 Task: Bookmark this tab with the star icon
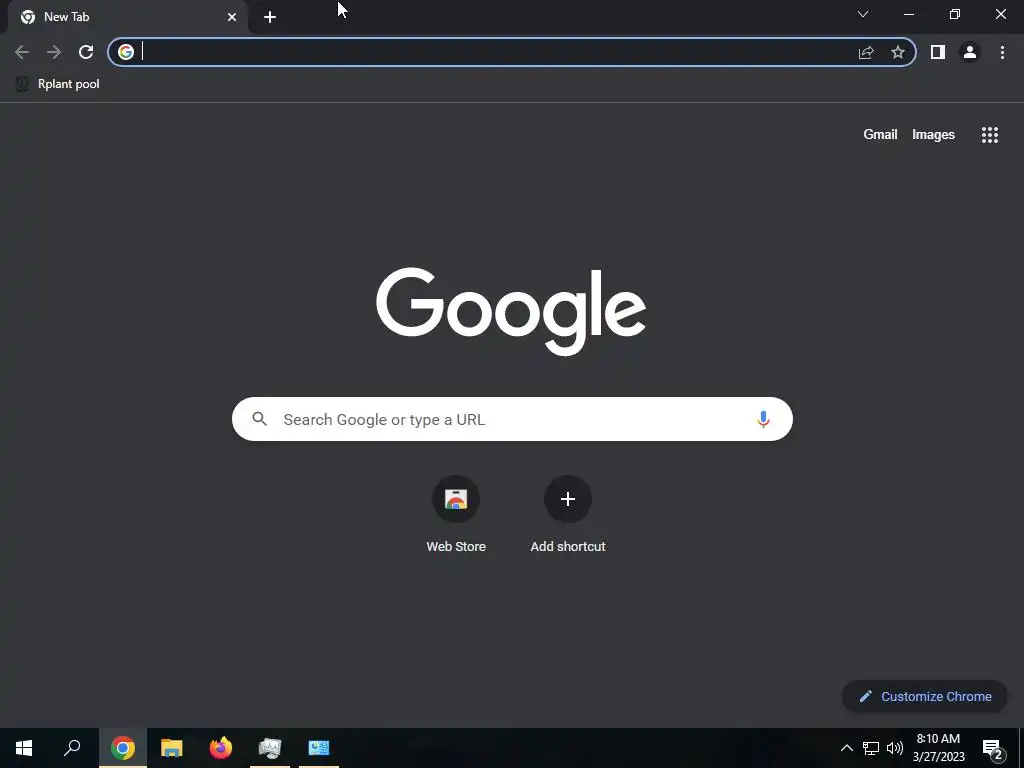click(898, 52)
